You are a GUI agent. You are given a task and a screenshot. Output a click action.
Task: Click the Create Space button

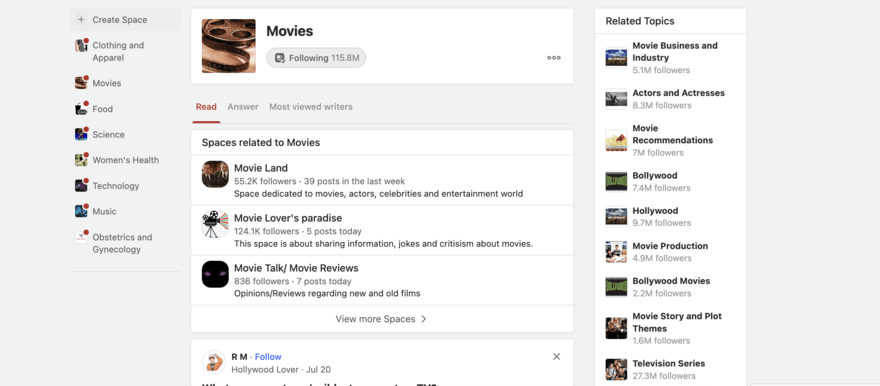pyautogui.click(x=126, y=20)
